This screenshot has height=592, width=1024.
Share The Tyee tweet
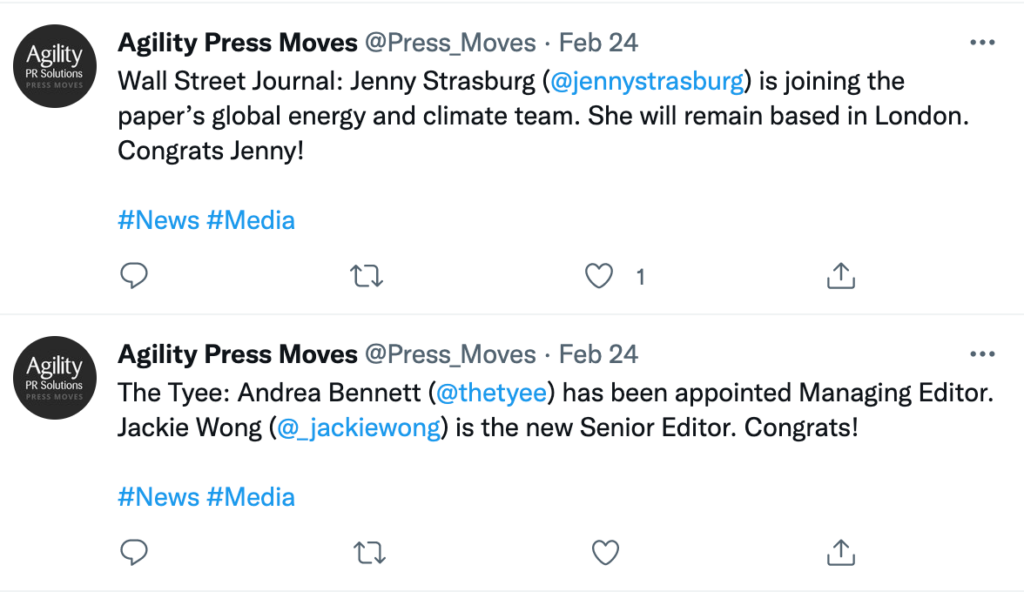pos(841,551)
